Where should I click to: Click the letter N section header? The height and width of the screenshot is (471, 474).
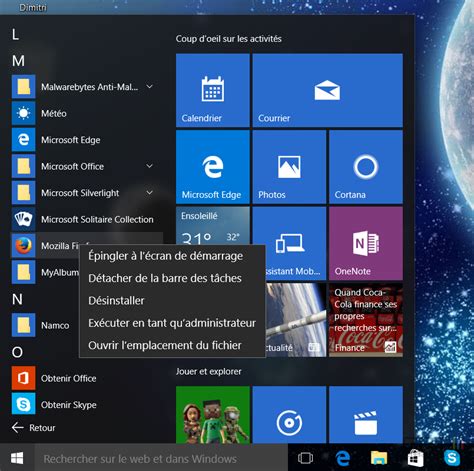pyautogui.click(x=17, y=299)
